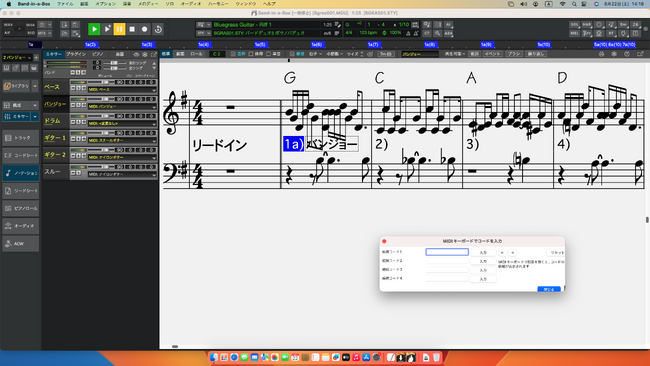
Task: Toggle the first checkbox in notation toolbar
Action: point(233,54)
